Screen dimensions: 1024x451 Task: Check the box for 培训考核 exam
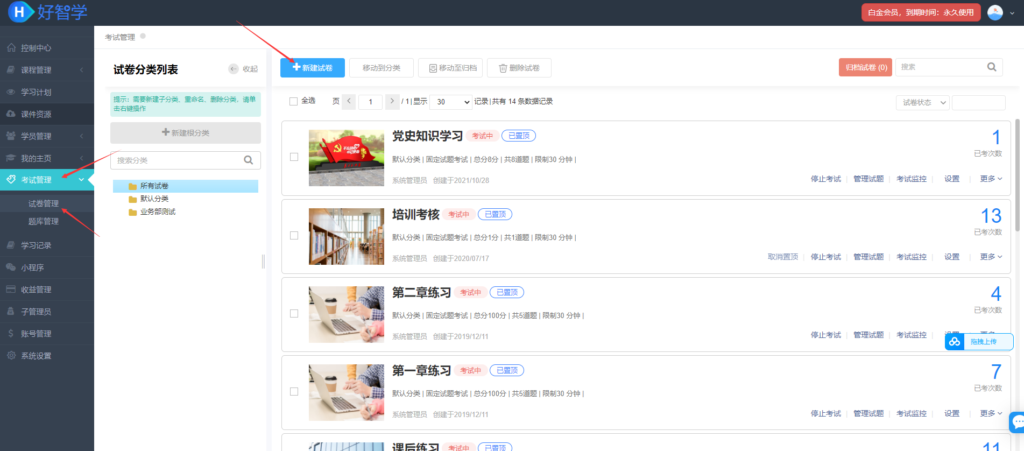point(293,235)
